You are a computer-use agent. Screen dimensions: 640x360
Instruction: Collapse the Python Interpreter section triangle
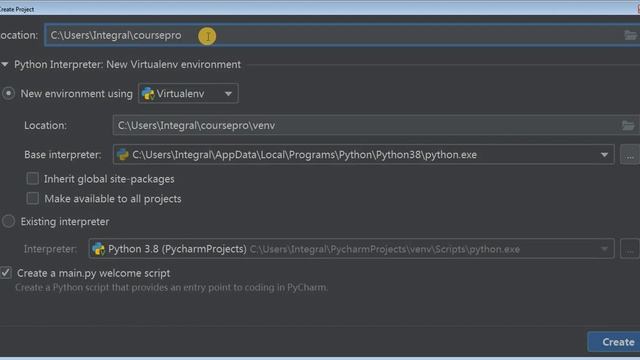coord(4,64)
